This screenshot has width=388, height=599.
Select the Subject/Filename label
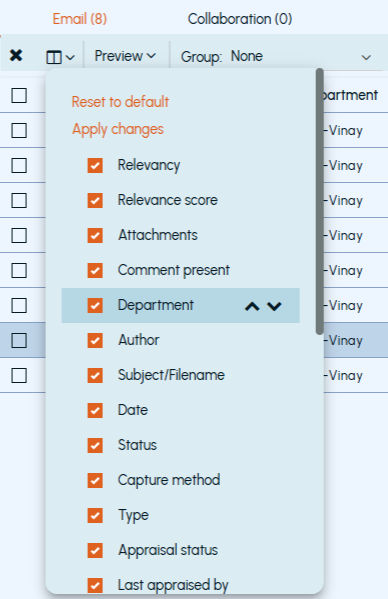click(171, 375)
